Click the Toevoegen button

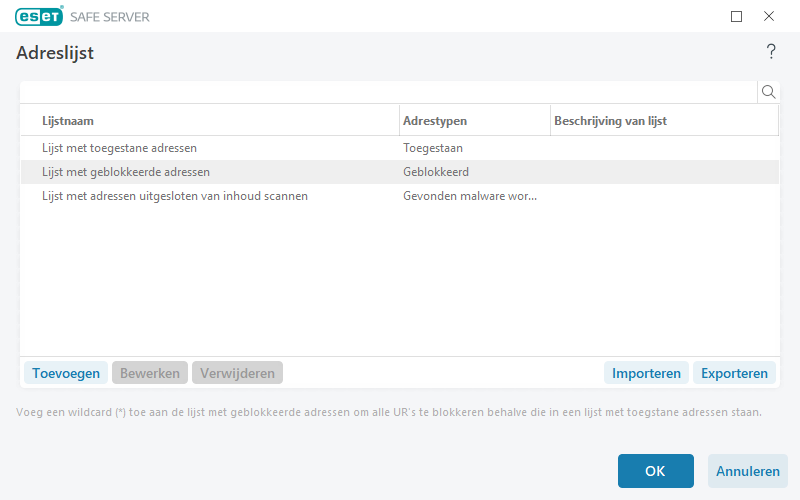click(66, 373)
